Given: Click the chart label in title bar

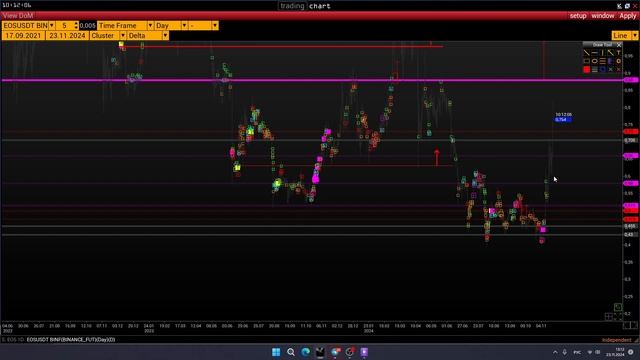Looking at the screenshot, I should pos(320,6).
